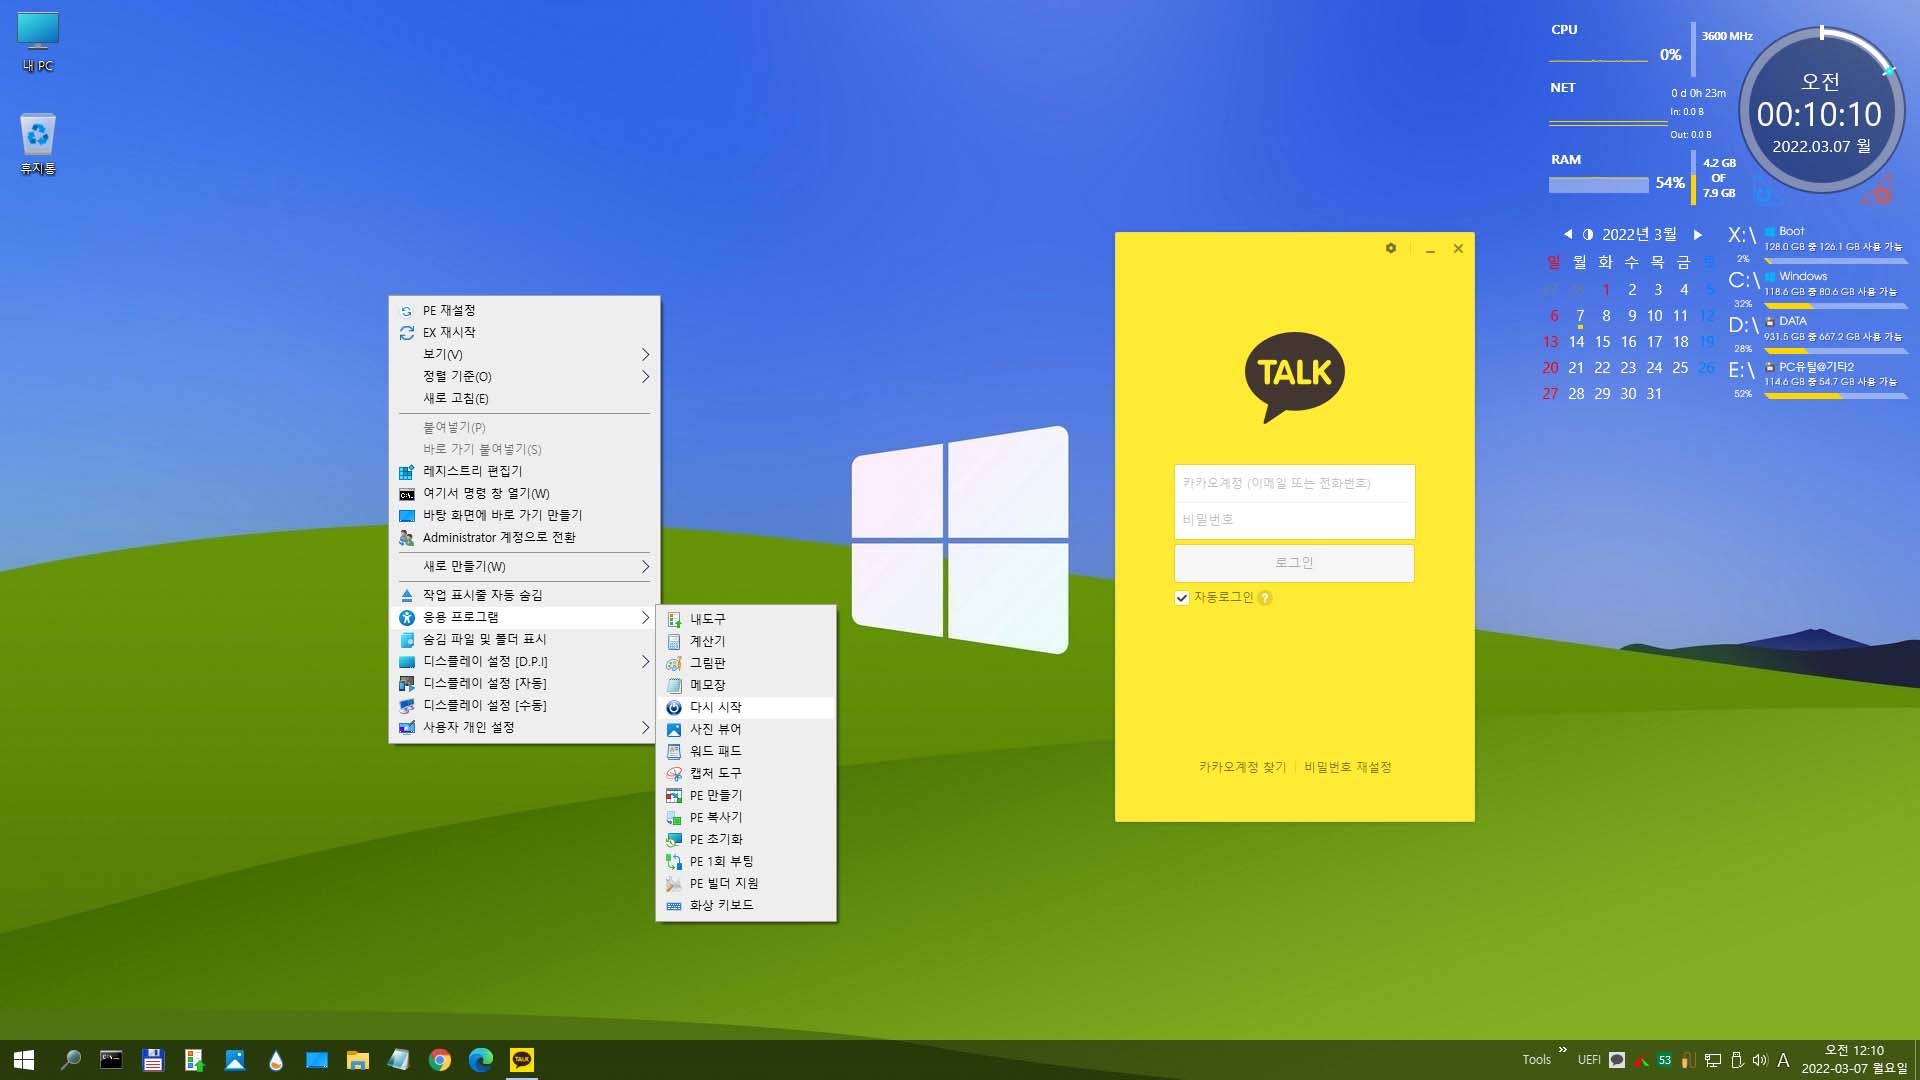Open 화상 키보드 from submenu
The image size is (1920, 1080).
tap(746, 905)
